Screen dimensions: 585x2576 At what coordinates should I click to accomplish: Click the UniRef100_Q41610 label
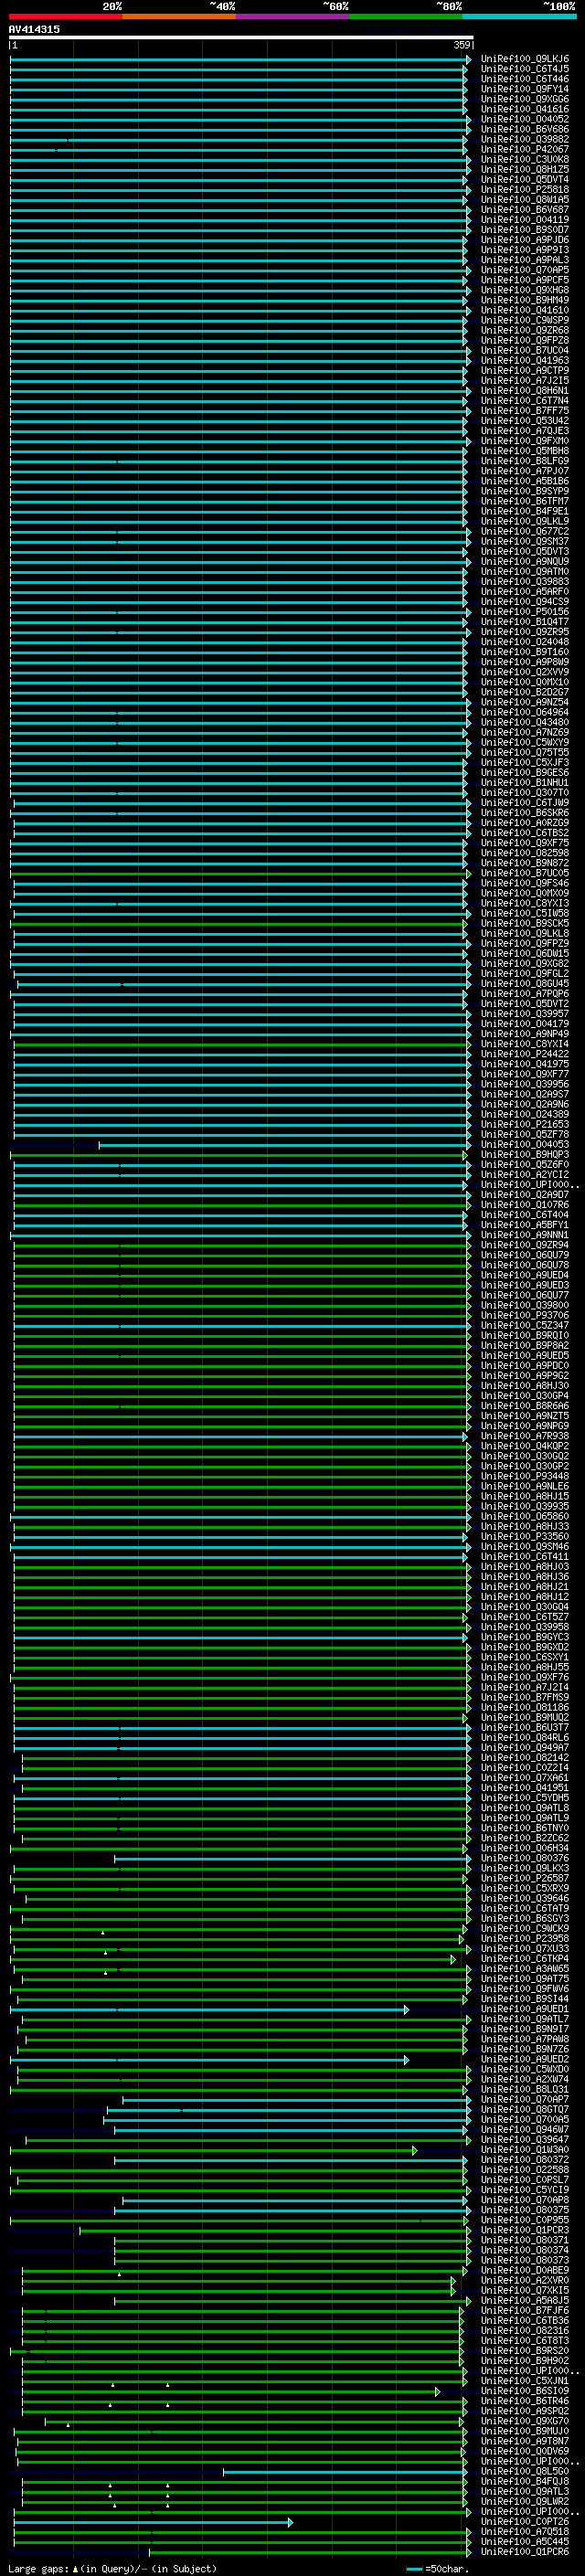coord(525,310)
